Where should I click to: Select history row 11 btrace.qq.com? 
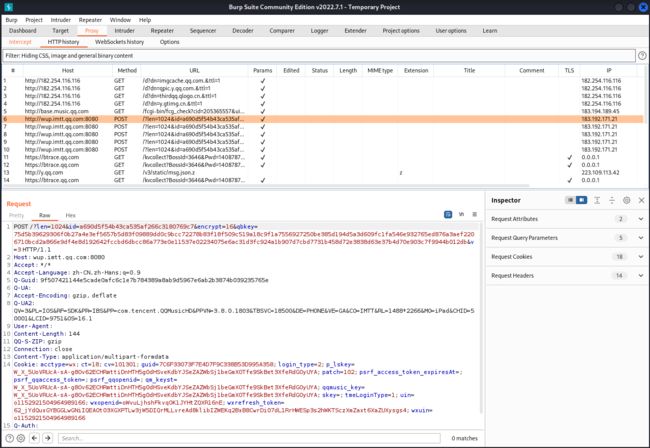(323, 157)
